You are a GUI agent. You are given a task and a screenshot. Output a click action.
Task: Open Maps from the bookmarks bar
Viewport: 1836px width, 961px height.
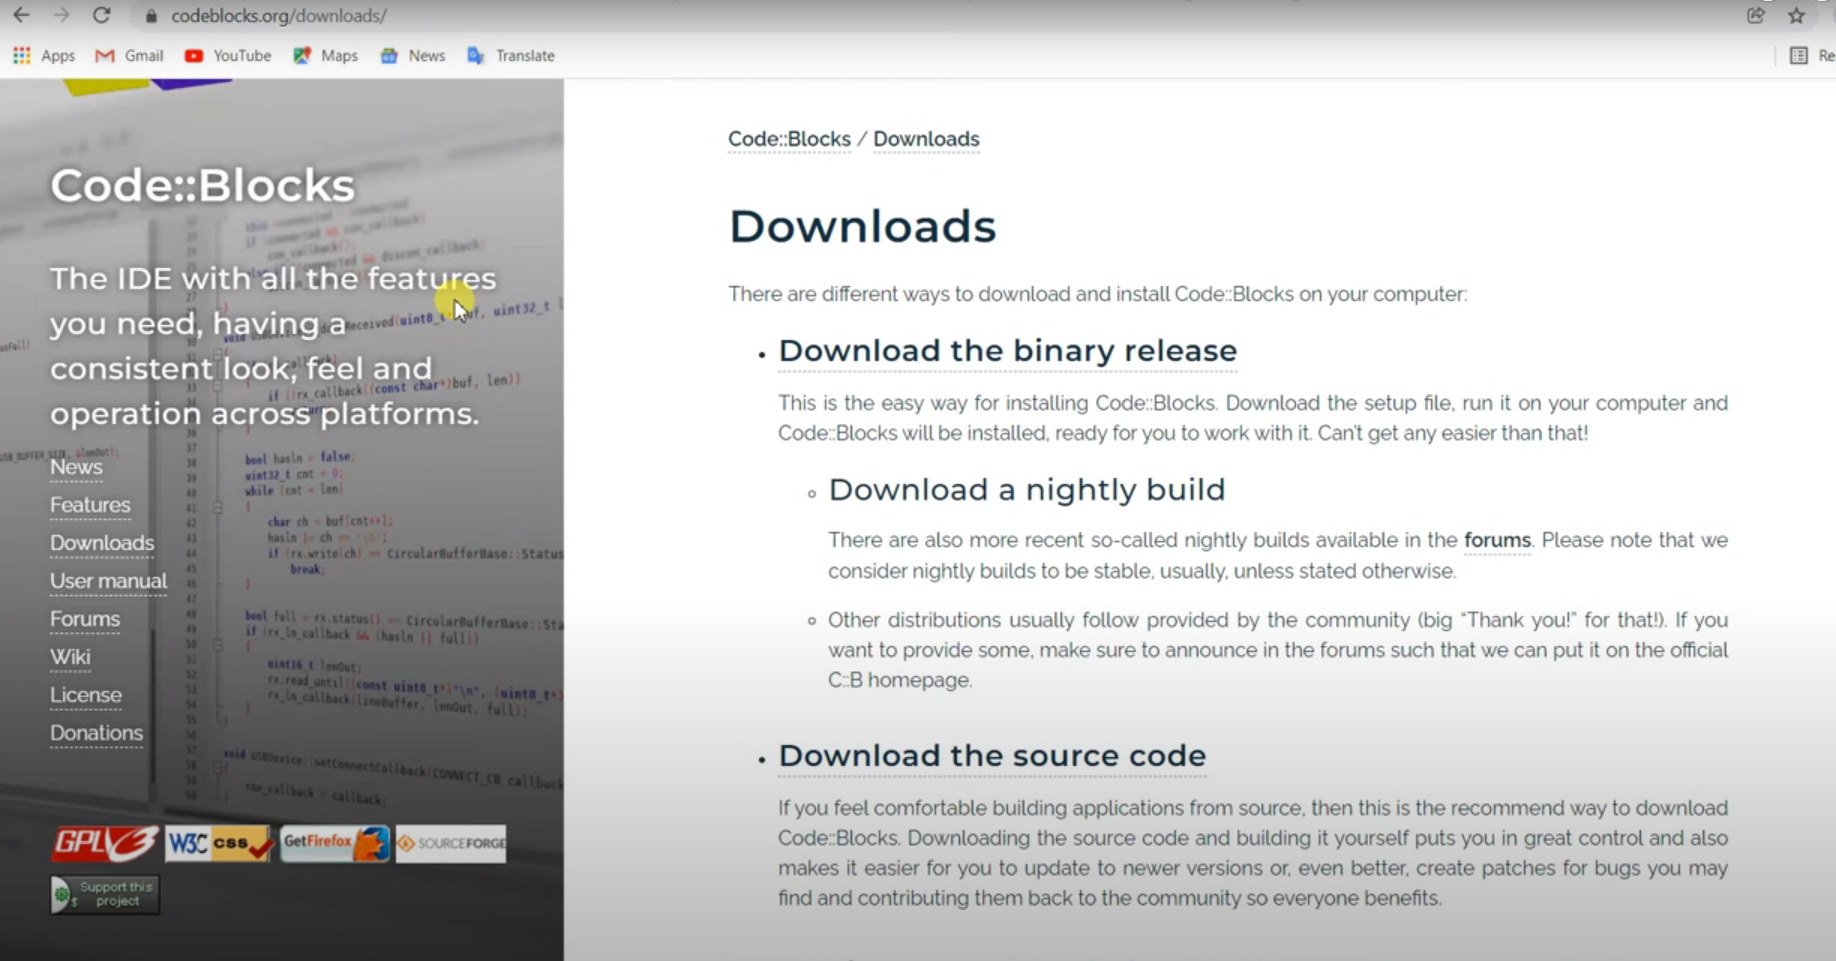[x=325, y=55]
